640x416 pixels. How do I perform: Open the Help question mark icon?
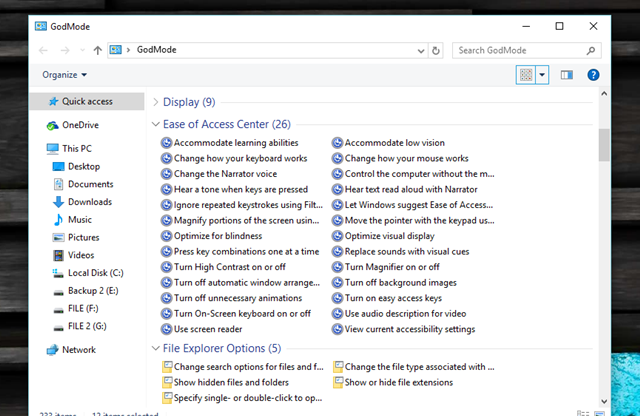tap(593, 75)
